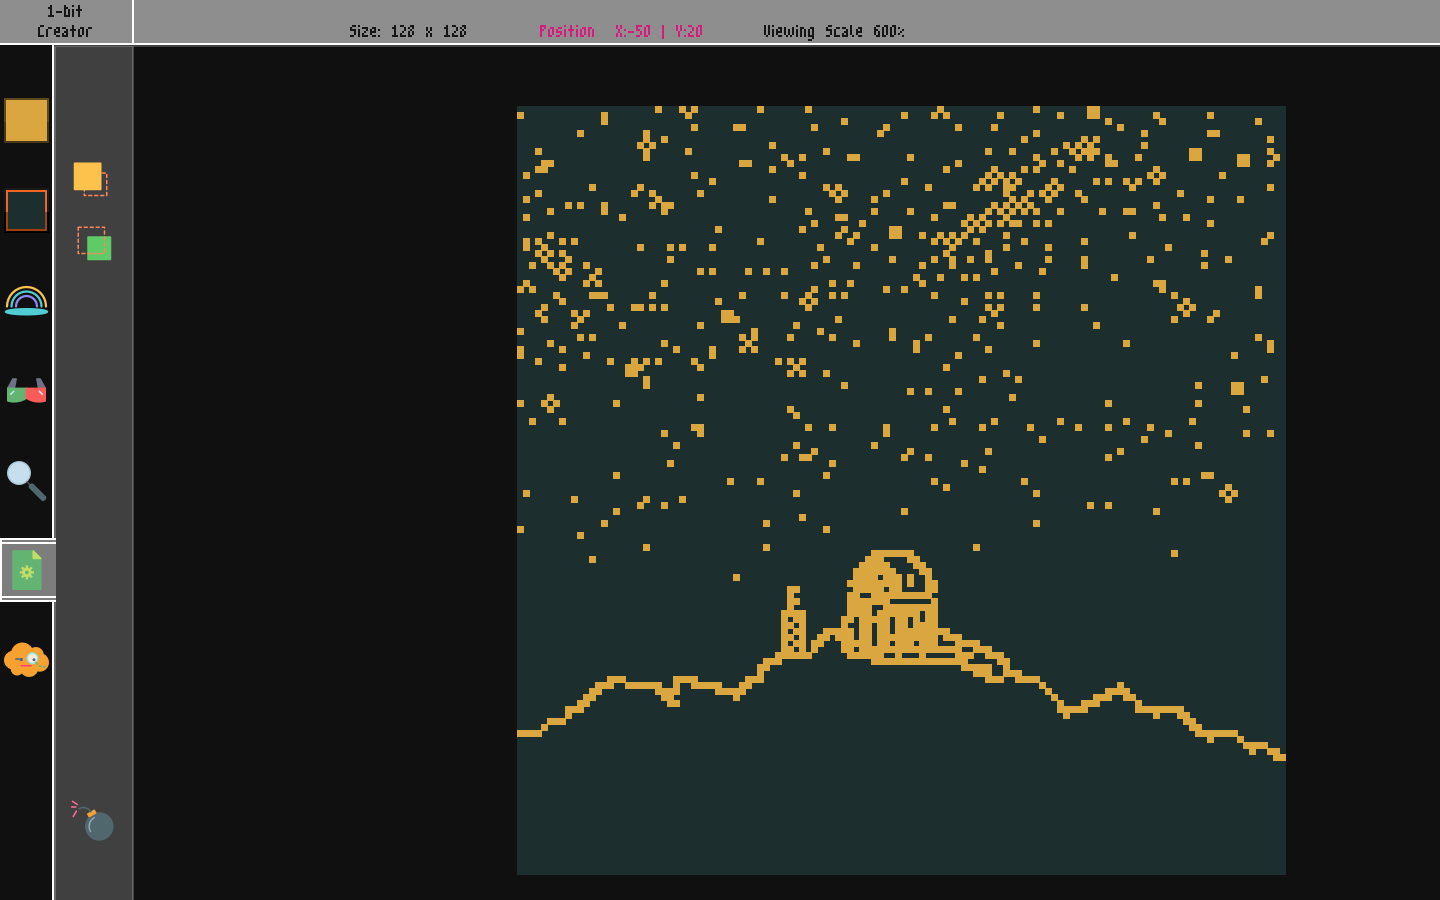
Task: Click the 1-bit Creator title
Action: [65, 21]
